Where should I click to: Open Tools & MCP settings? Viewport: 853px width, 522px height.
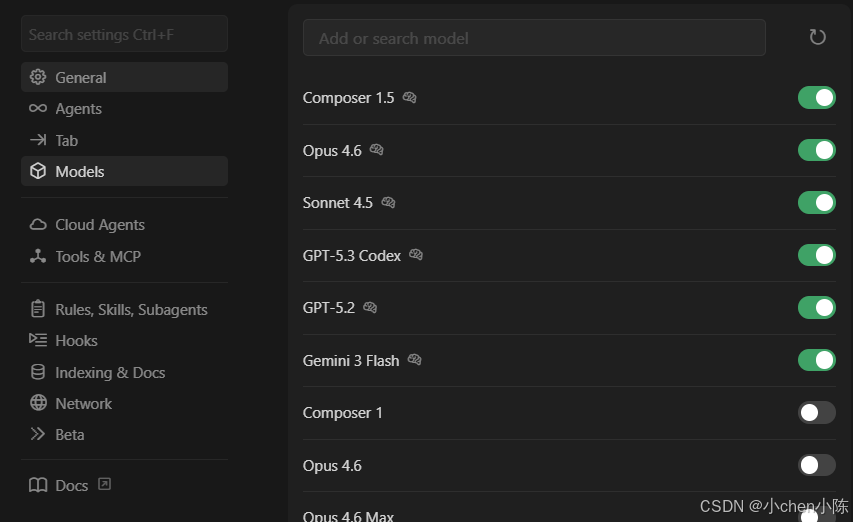pos(124,256)
